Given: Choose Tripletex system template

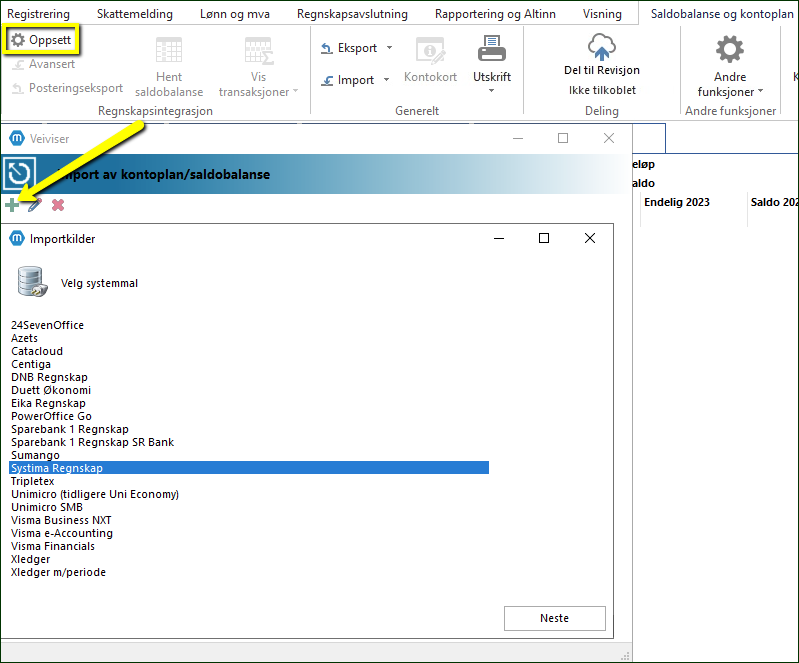Looking at the screenshot, I should (33, 481).
